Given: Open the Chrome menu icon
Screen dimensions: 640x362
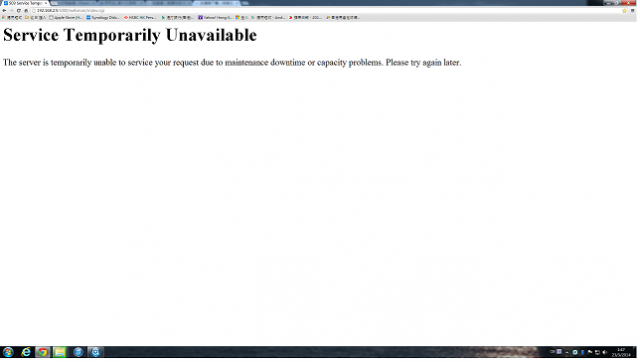Looking at the screenshot, I should click(x=633, y=11).
